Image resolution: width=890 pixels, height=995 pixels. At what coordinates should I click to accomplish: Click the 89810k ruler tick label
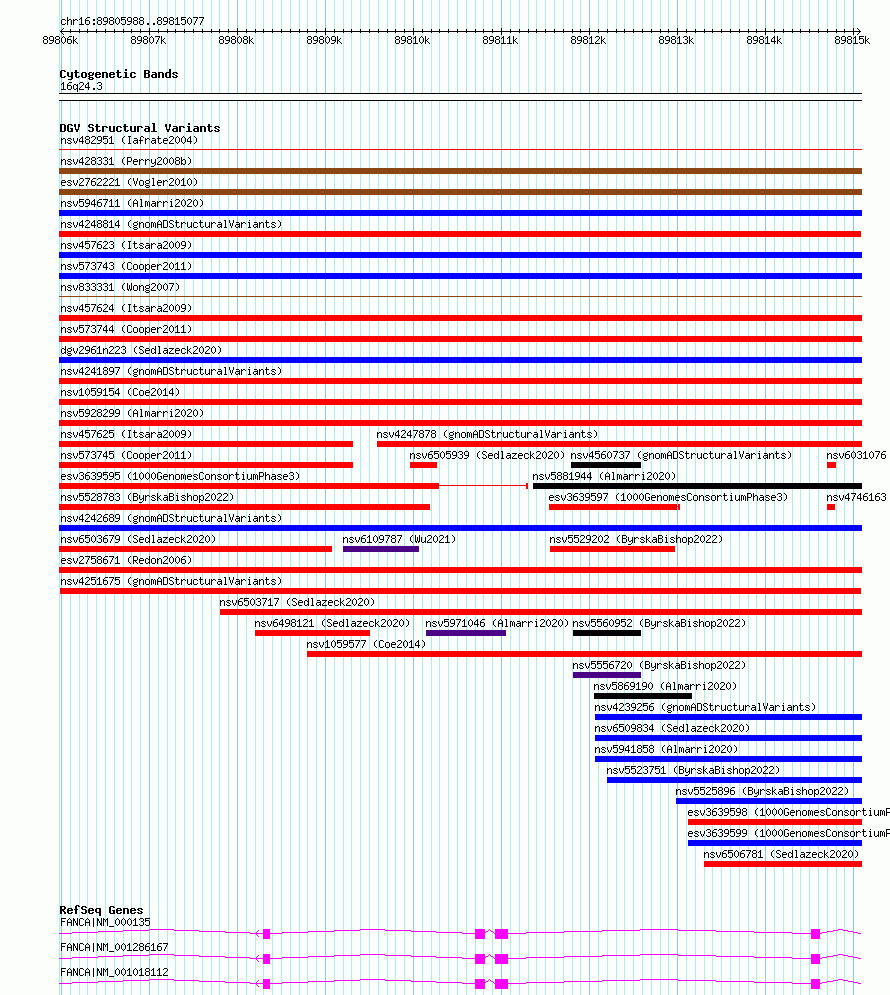click(x=412, y=39)
